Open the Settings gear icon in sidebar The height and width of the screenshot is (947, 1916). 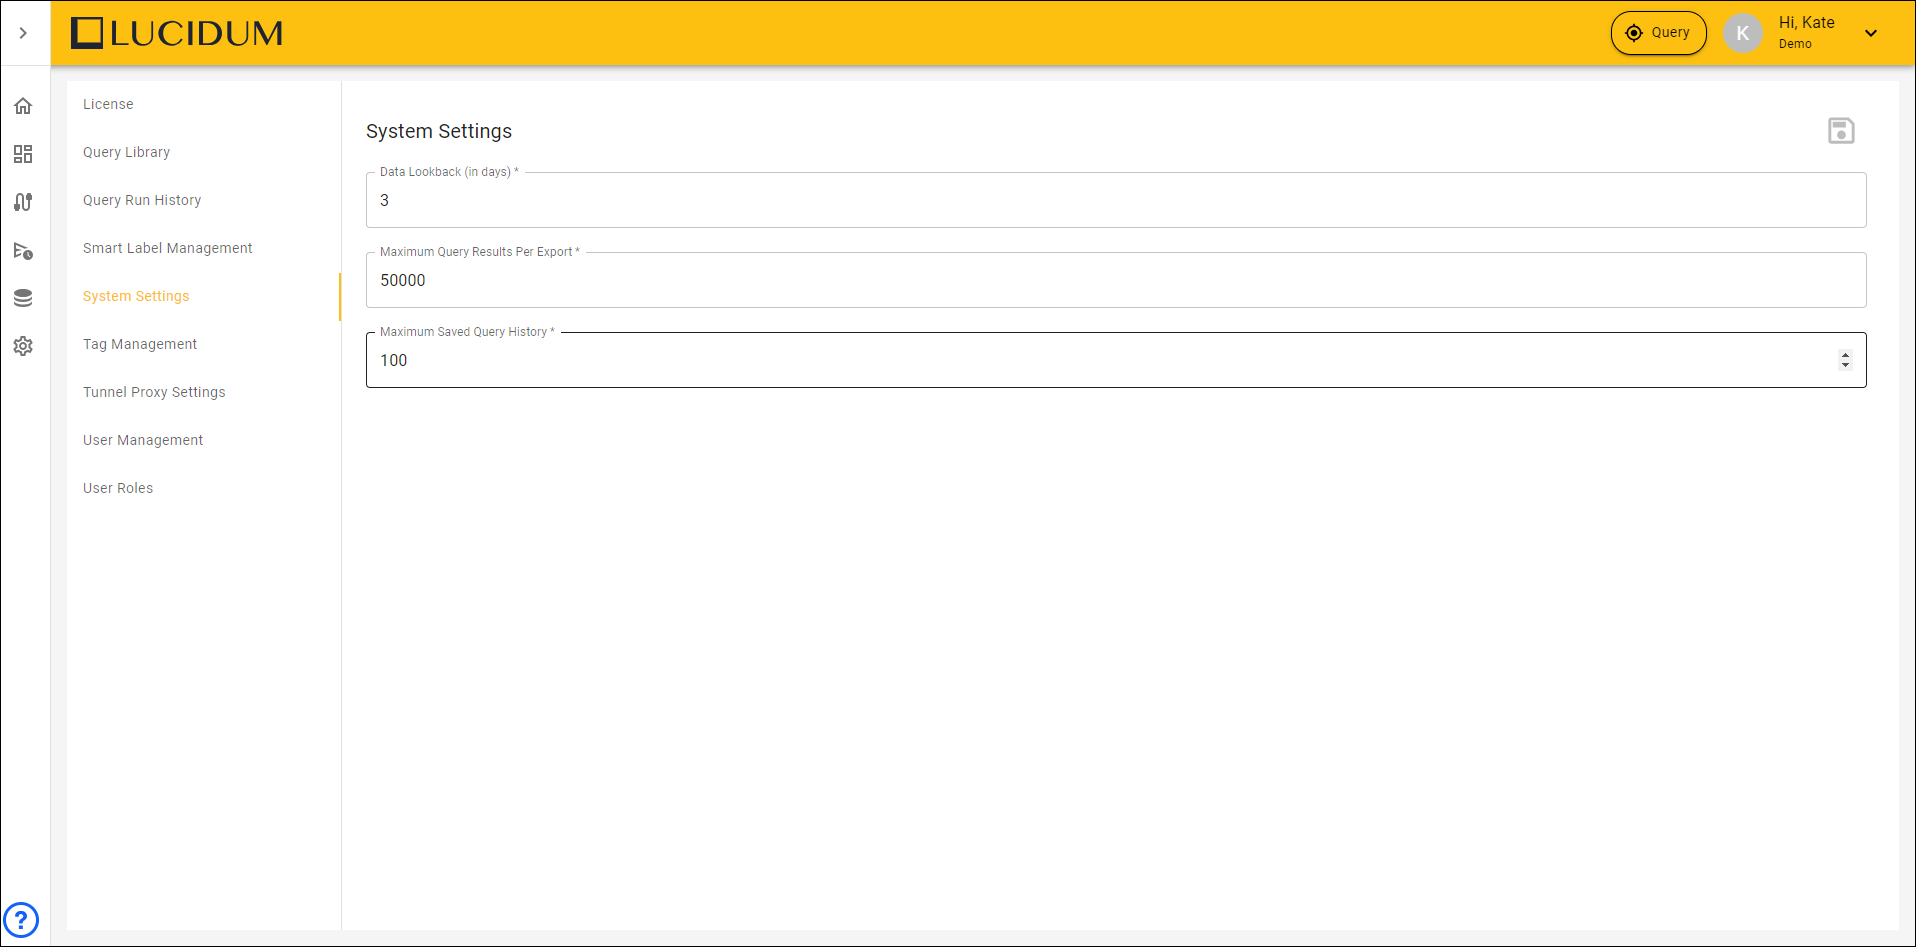[x=23, y=346]
